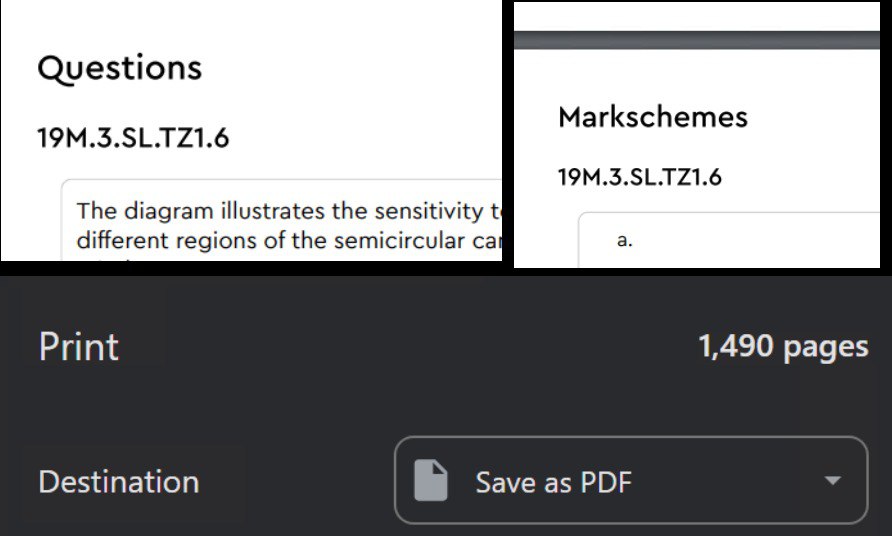892x536 pixels.
Task: Click the blank area right of Questions heading
Action: pos(350,68)
